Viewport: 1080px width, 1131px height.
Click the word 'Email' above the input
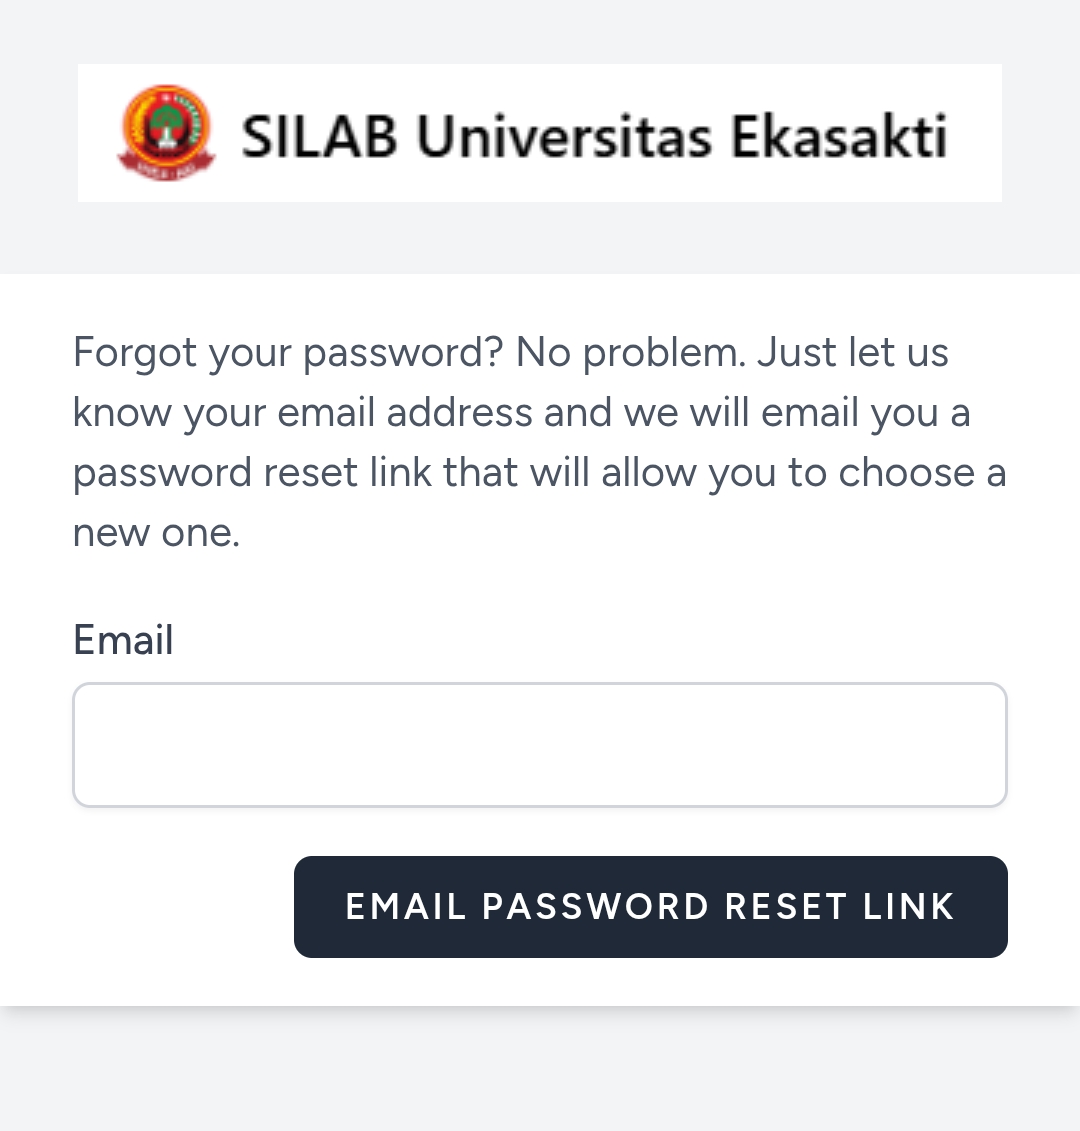(x=122, y=640)
